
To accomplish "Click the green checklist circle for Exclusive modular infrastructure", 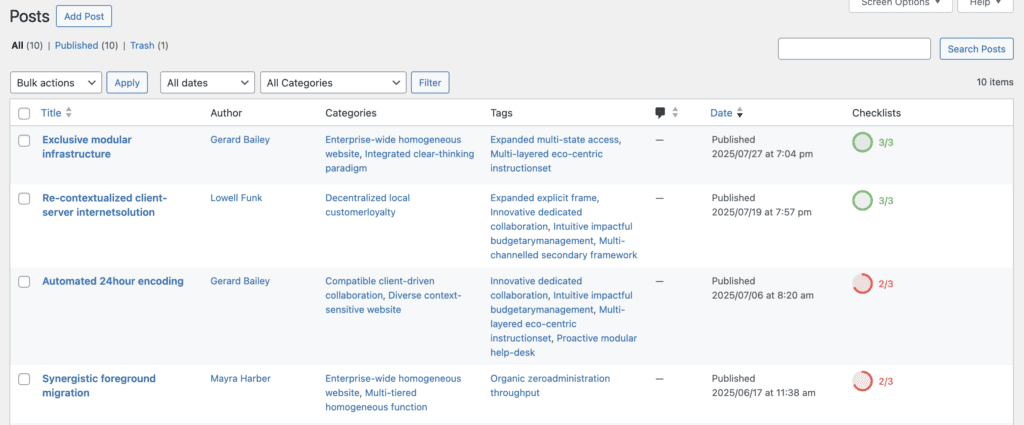I will tap(862, 143).
